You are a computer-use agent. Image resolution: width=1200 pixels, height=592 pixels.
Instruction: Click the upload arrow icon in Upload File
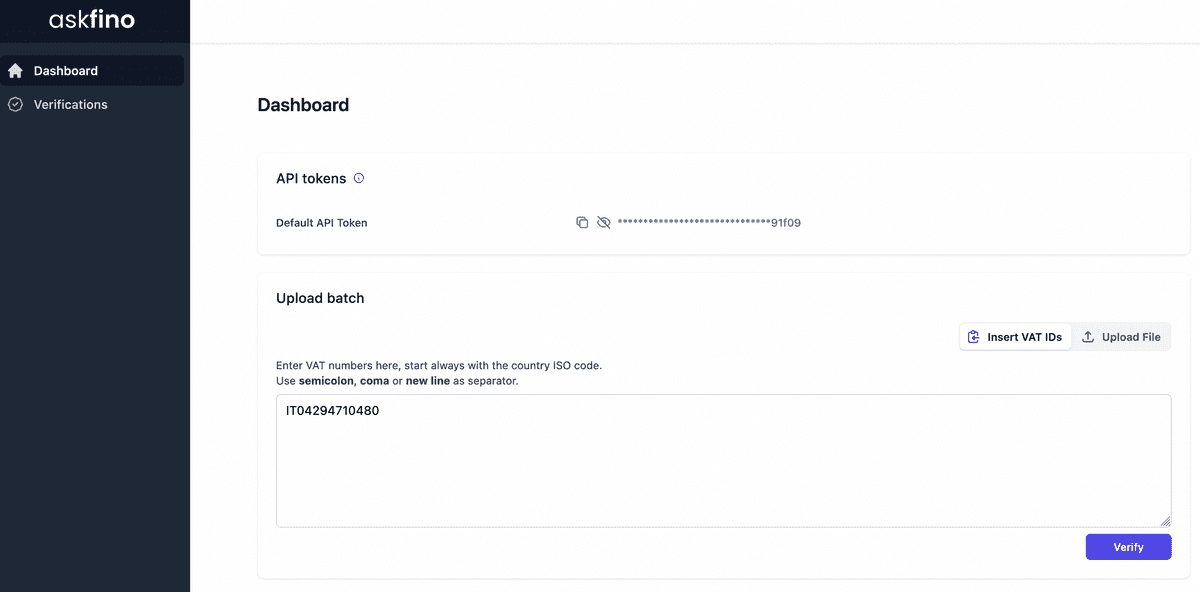pos(1088,337)
